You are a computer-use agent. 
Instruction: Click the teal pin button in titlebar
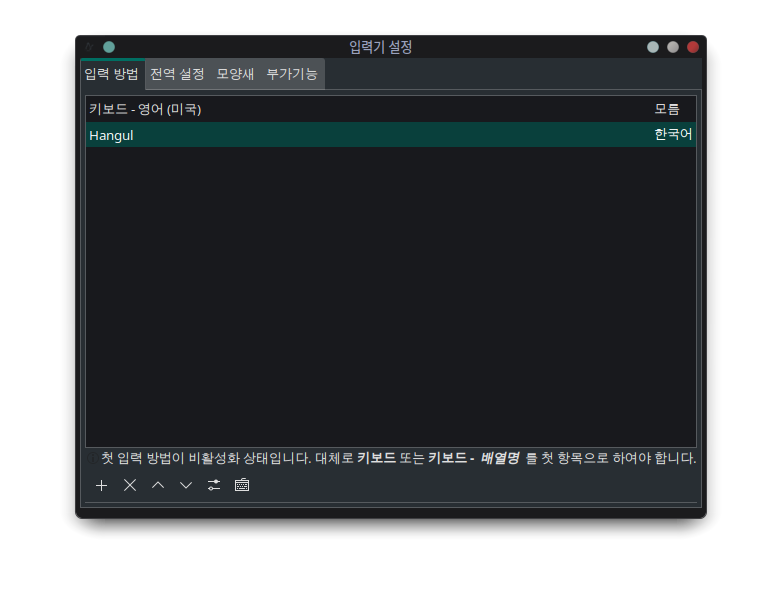click(x=109, y=47)
